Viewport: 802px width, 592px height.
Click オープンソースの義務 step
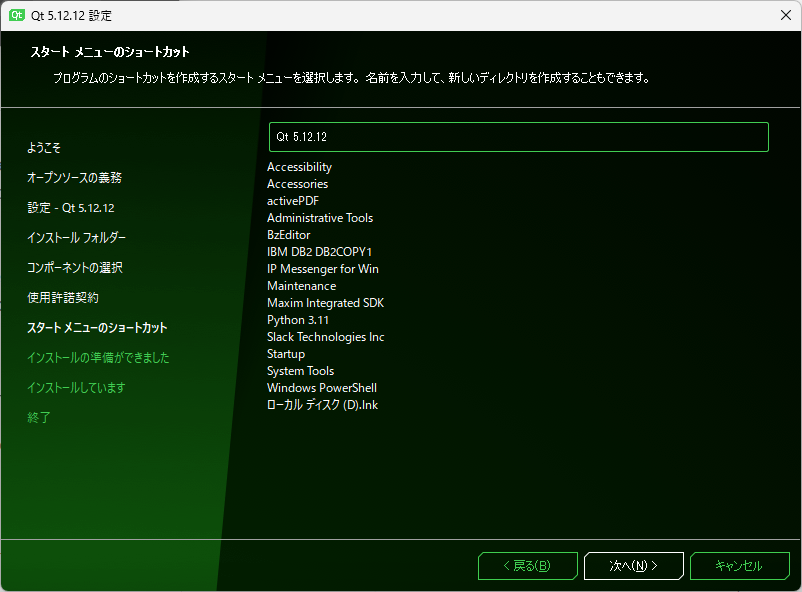click(74, 178)
